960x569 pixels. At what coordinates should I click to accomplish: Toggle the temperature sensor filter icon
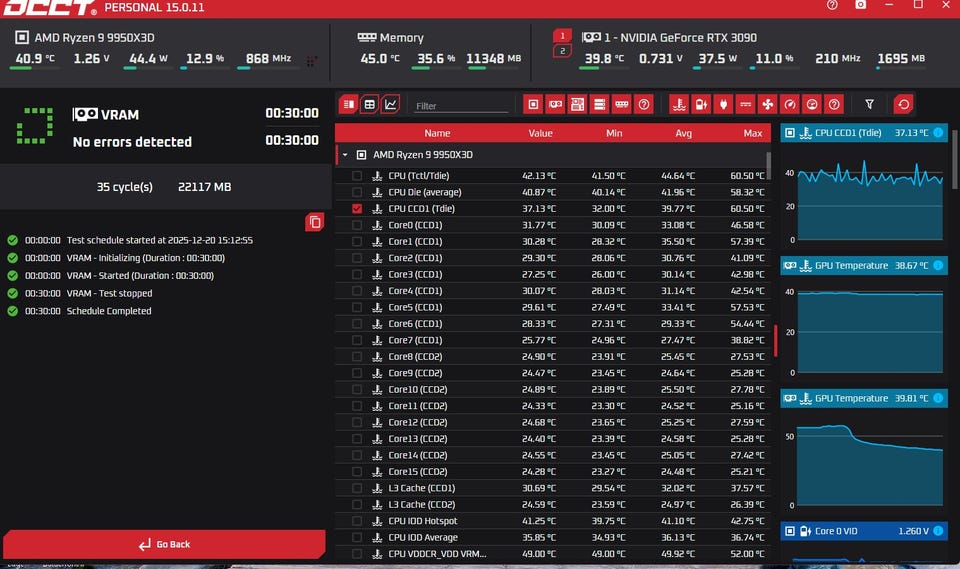coord(679,104)
